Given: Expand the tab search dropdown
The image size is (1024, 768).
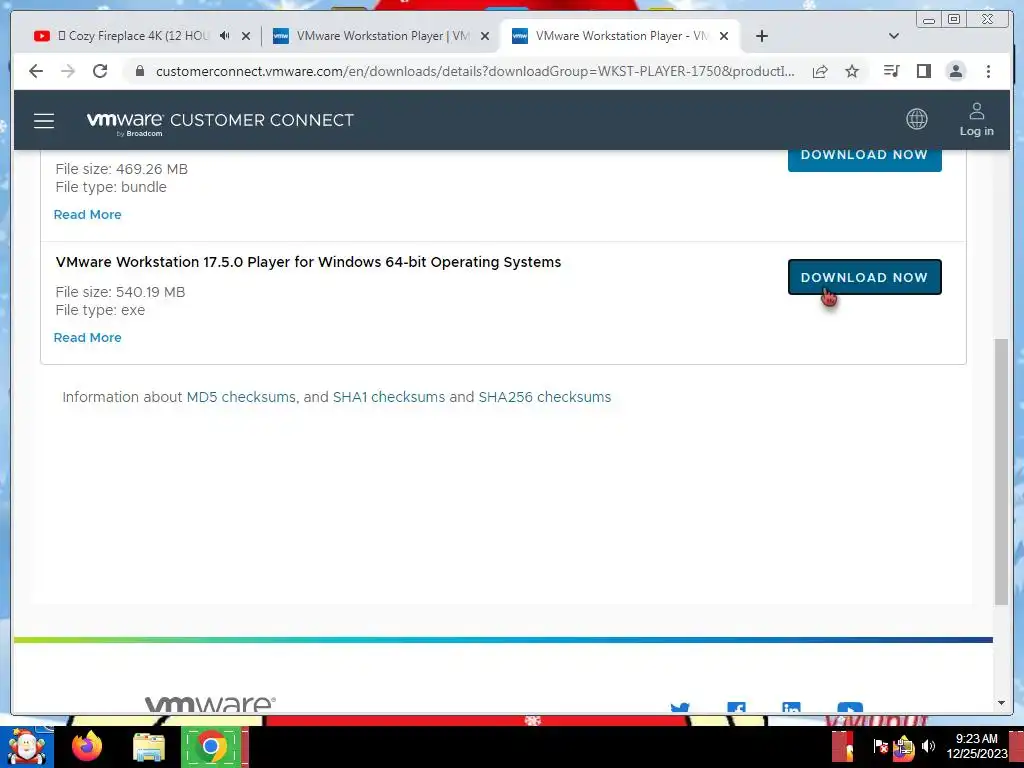Looking at the screenshot, I should [894, 36].
